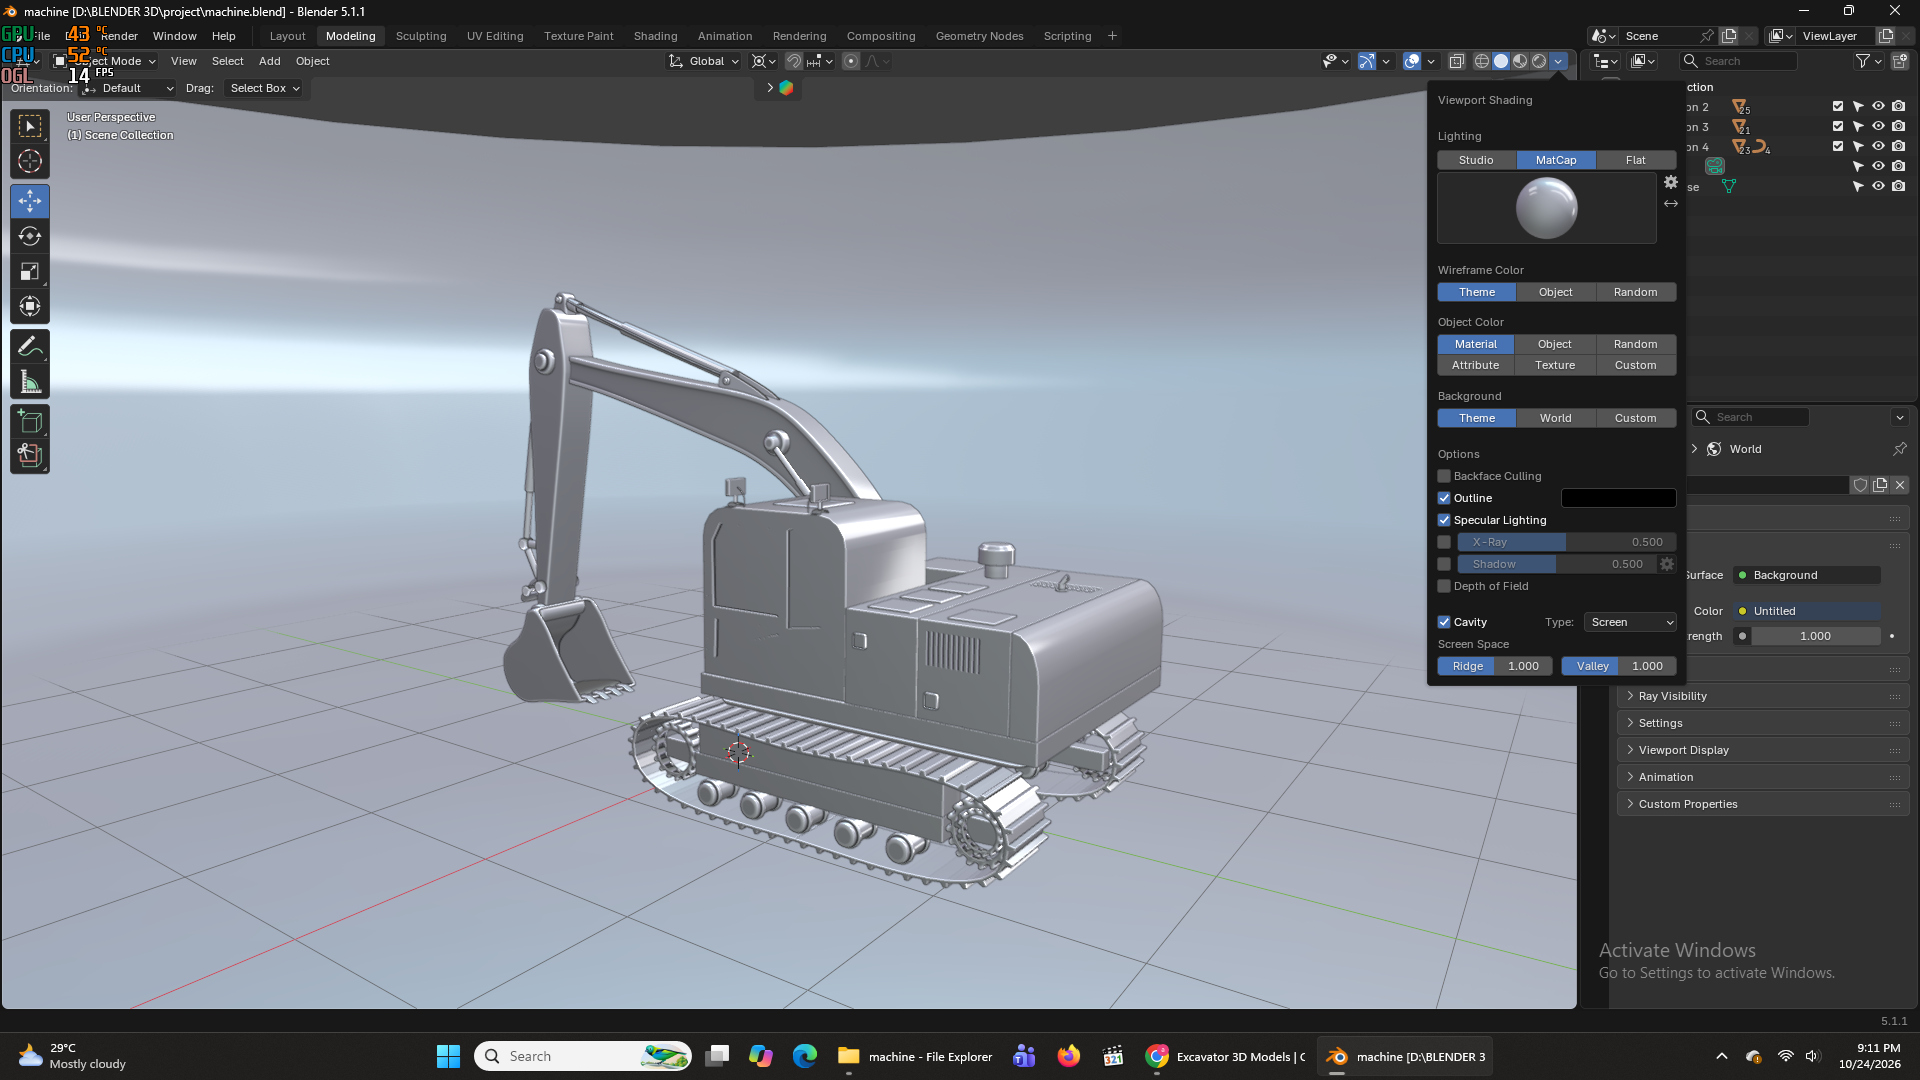
Task: Set lighting to Studio
Action: pyautogui.click(x=1476, y=160)
